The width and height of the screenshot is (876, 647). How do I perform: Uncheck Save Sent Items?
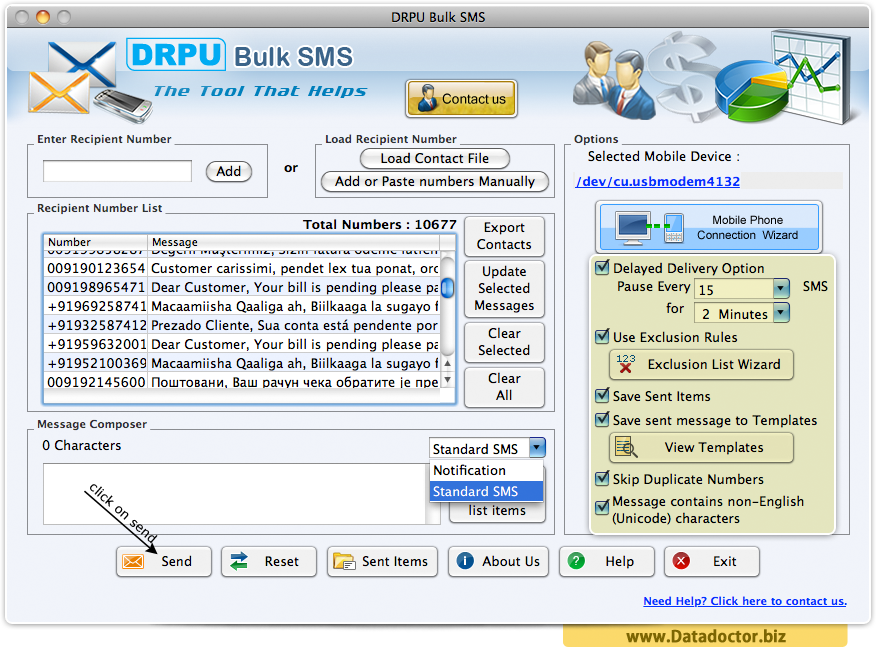coord(602,395)
